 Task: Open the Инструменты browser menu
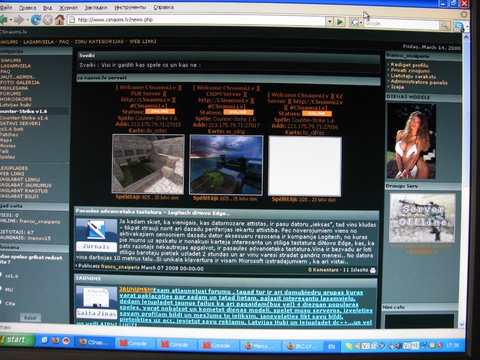(x=130, y=7)
